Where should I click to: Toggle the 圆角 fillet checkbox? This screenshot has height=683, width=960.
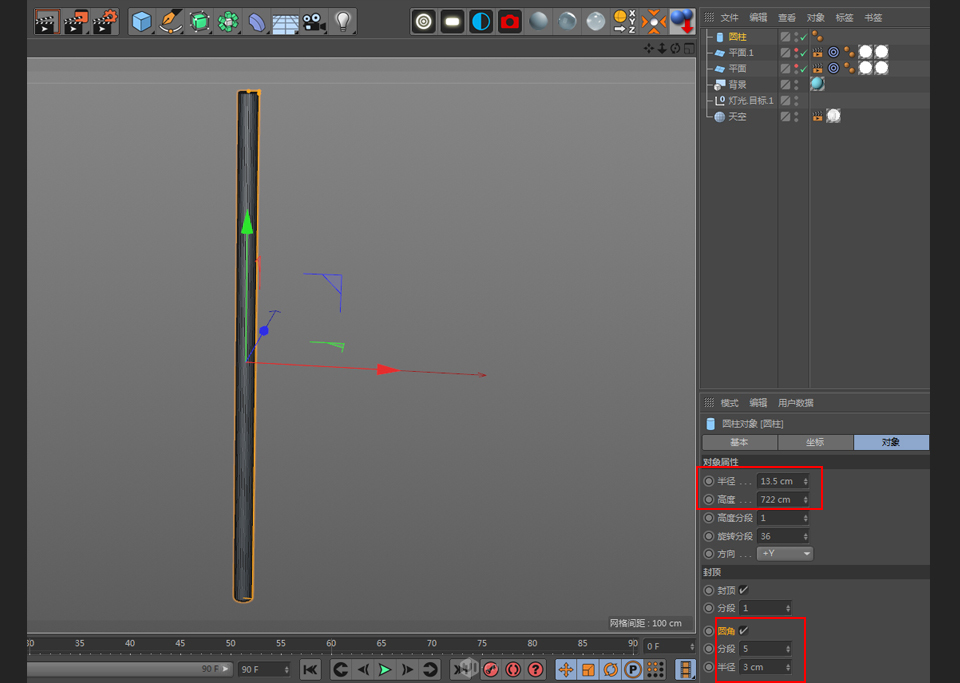pos(744,631)
